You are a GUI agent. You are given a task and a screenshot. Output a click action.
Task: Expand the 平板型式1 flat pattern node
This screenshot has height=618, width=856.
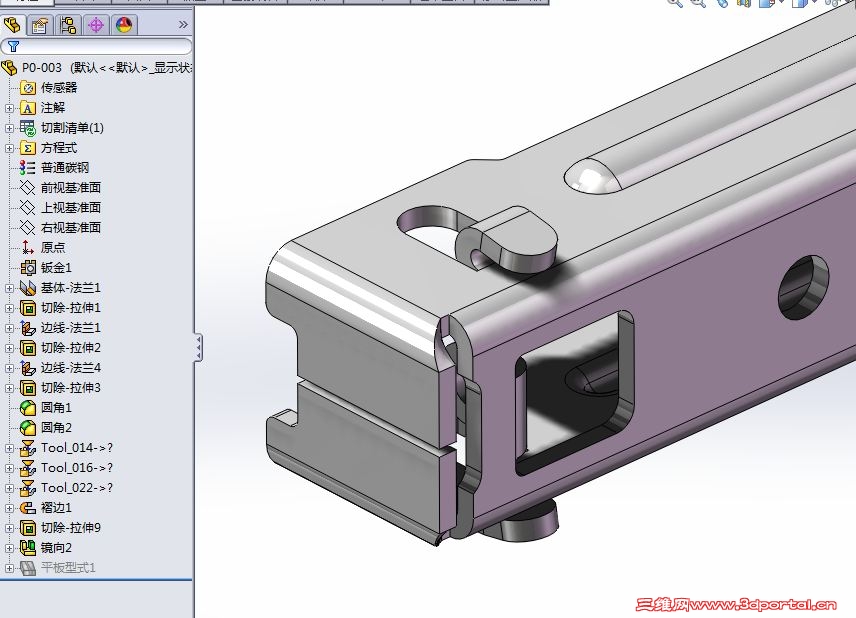click(9, 568)
